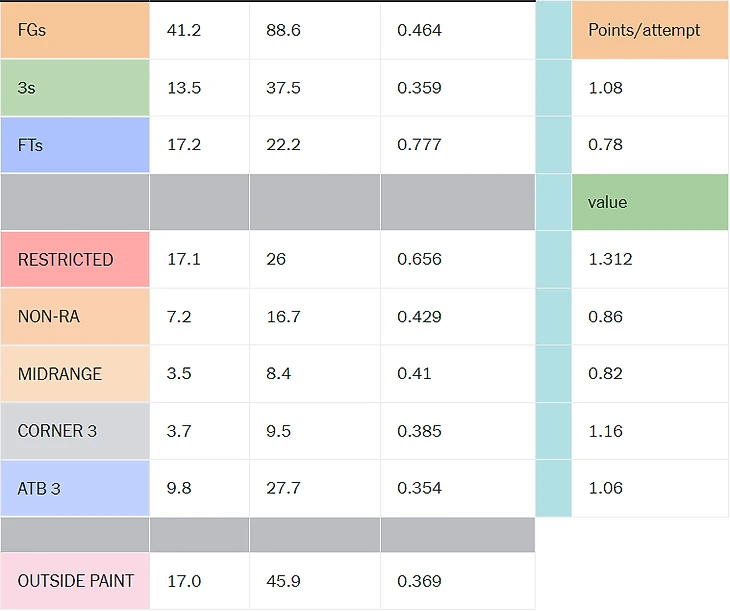Select the 0.464 percentage cell
730x611 pixels.
pyautogui.click(x=457, y=30)
